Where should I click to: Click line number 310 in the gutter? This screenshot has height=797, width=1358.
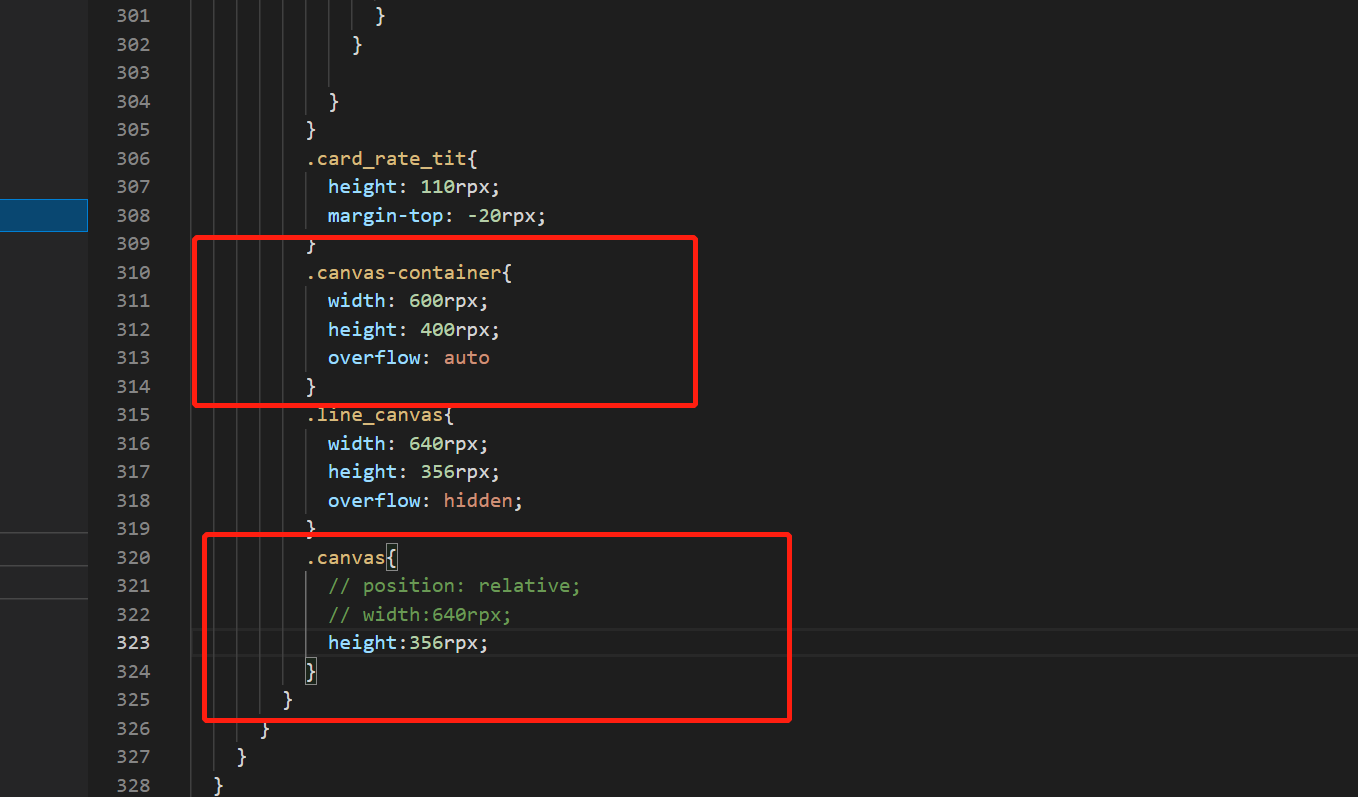[133, 272]
